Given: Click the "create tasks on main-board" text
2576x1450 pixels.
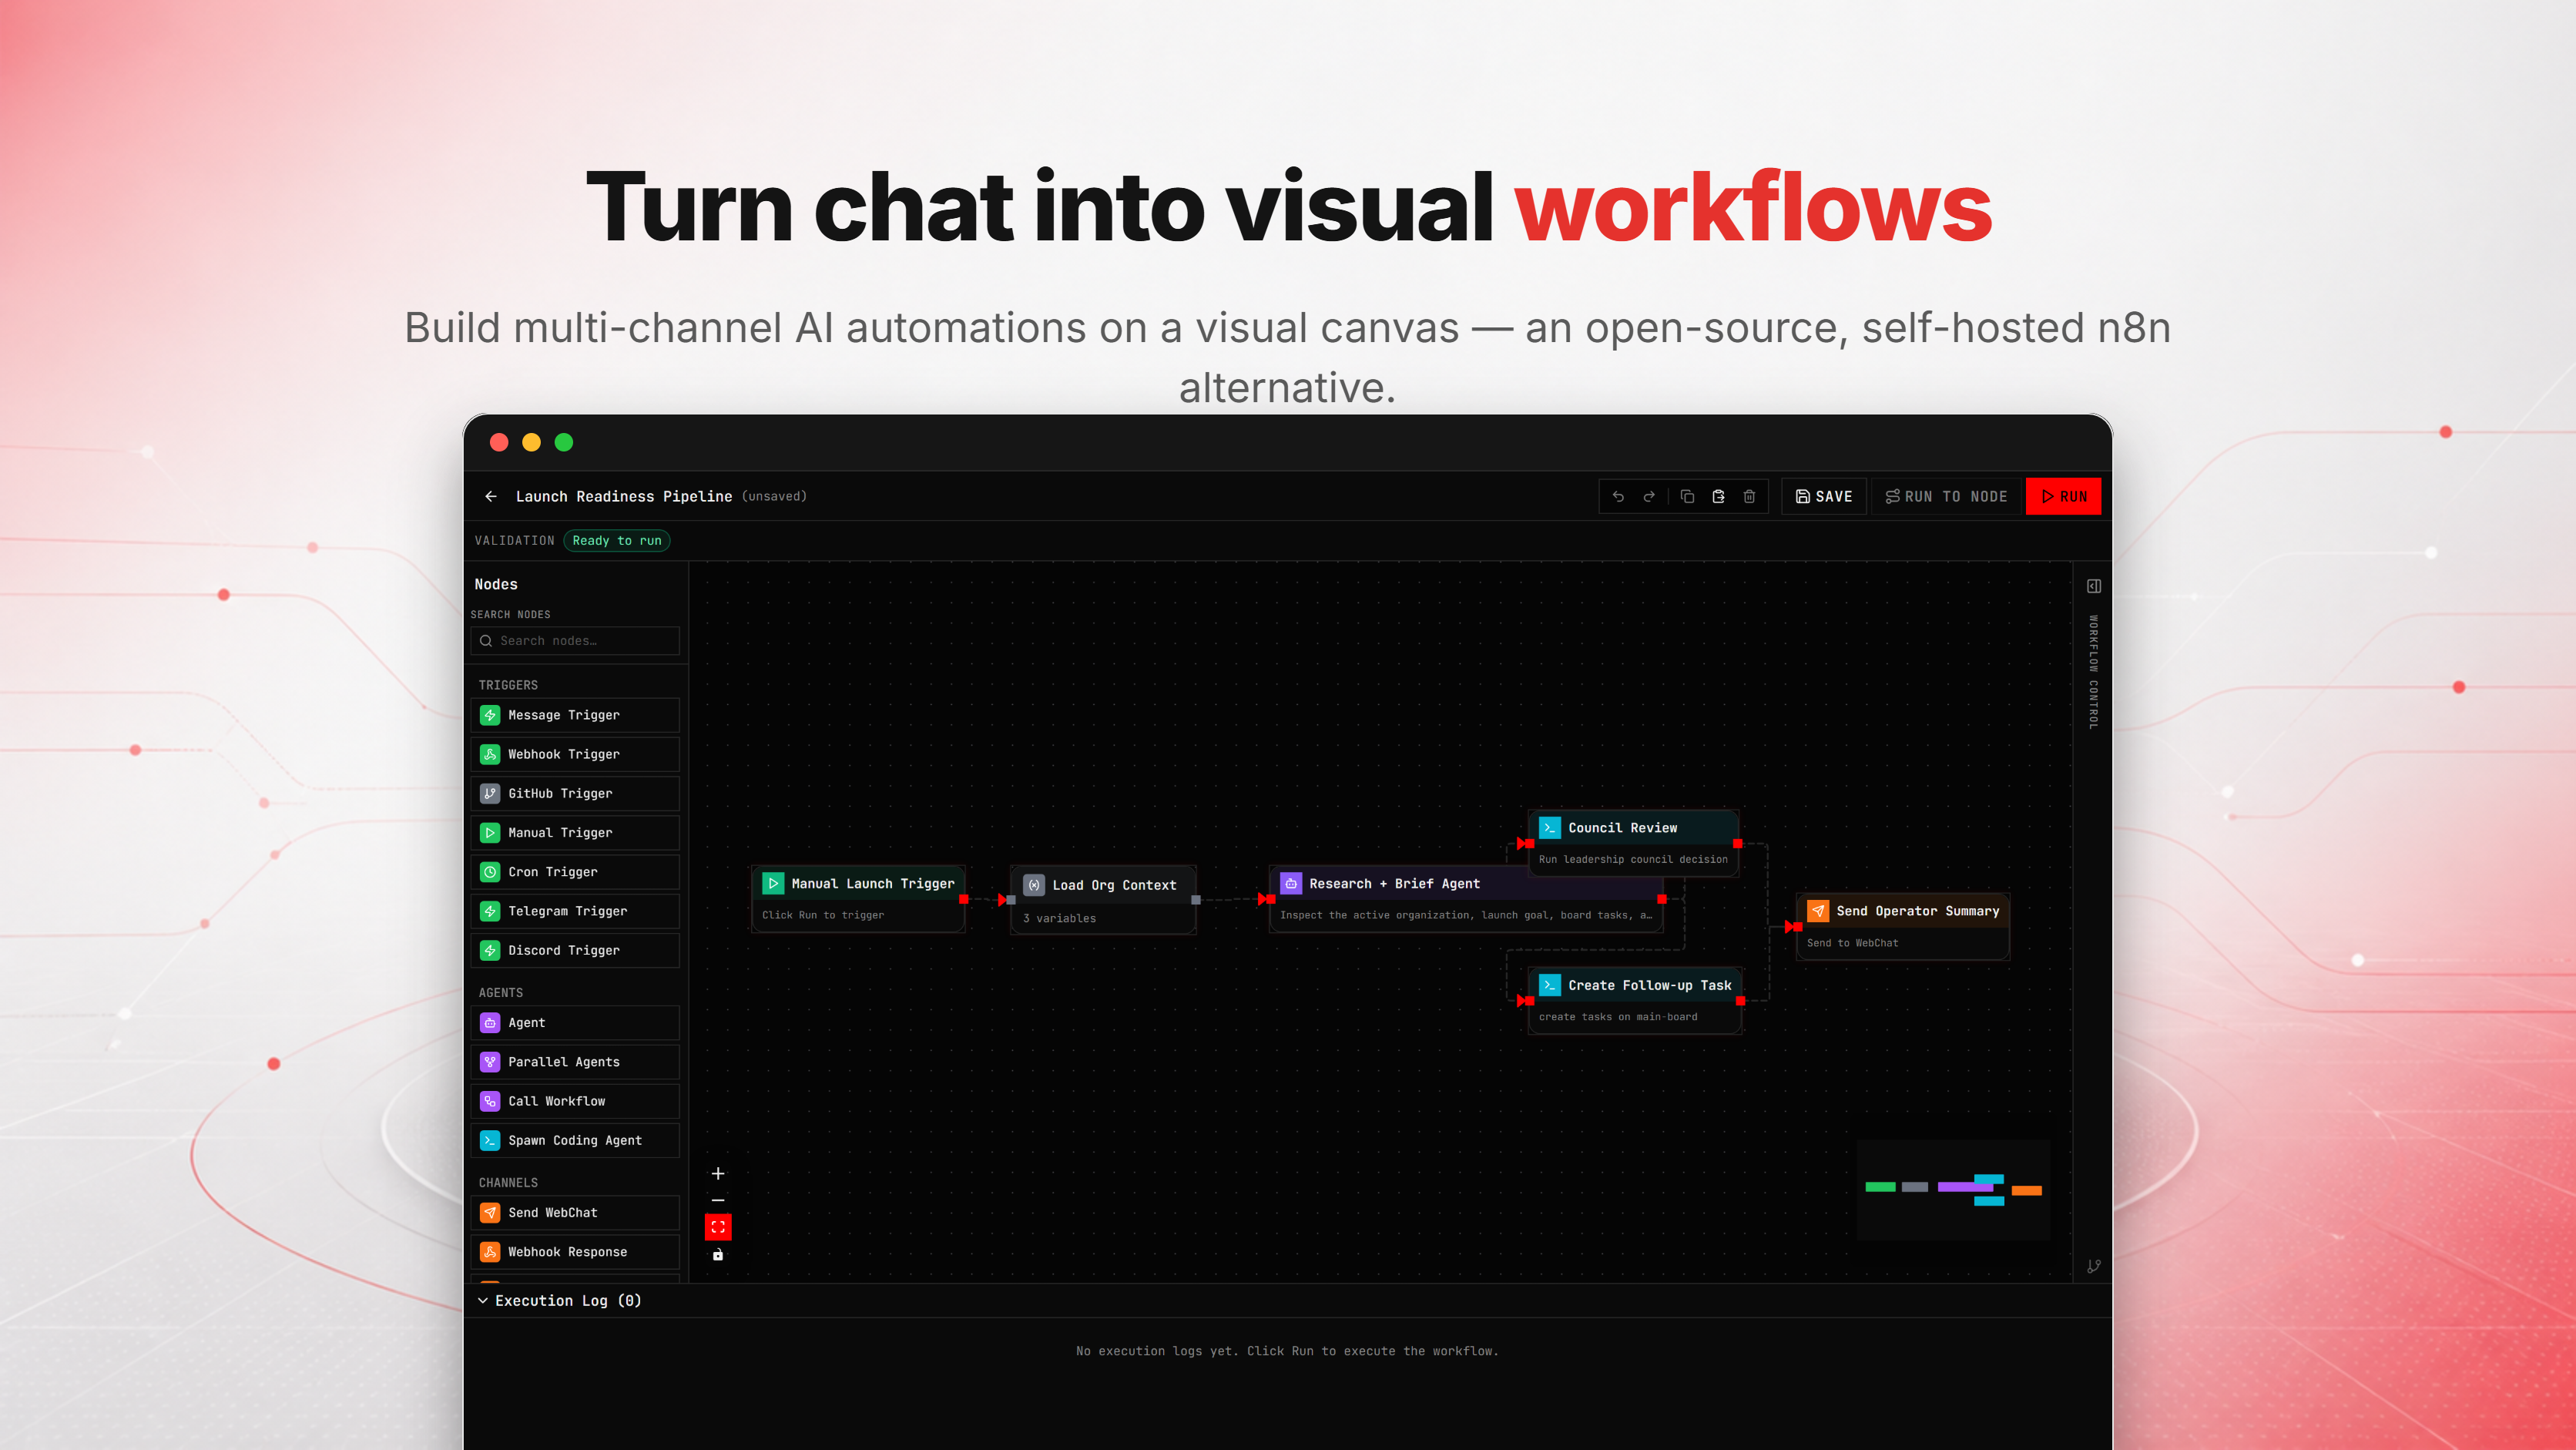Looking at the screenshot, I should [1618, 1017].
